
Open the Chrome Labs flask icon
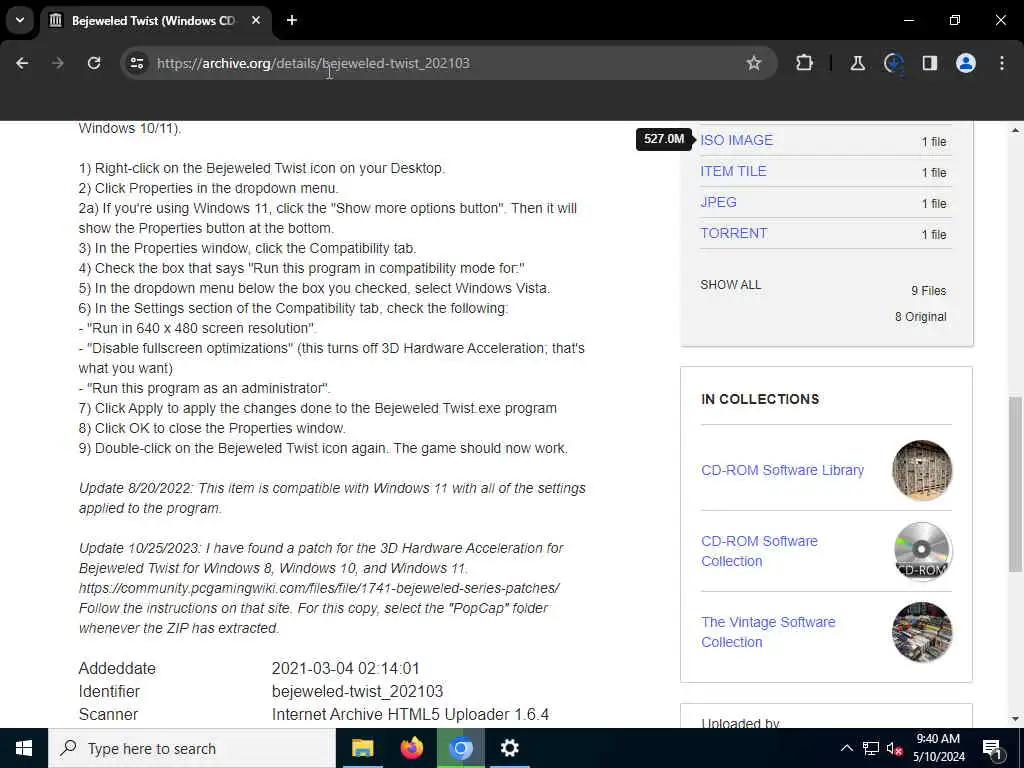click(857, 63)
